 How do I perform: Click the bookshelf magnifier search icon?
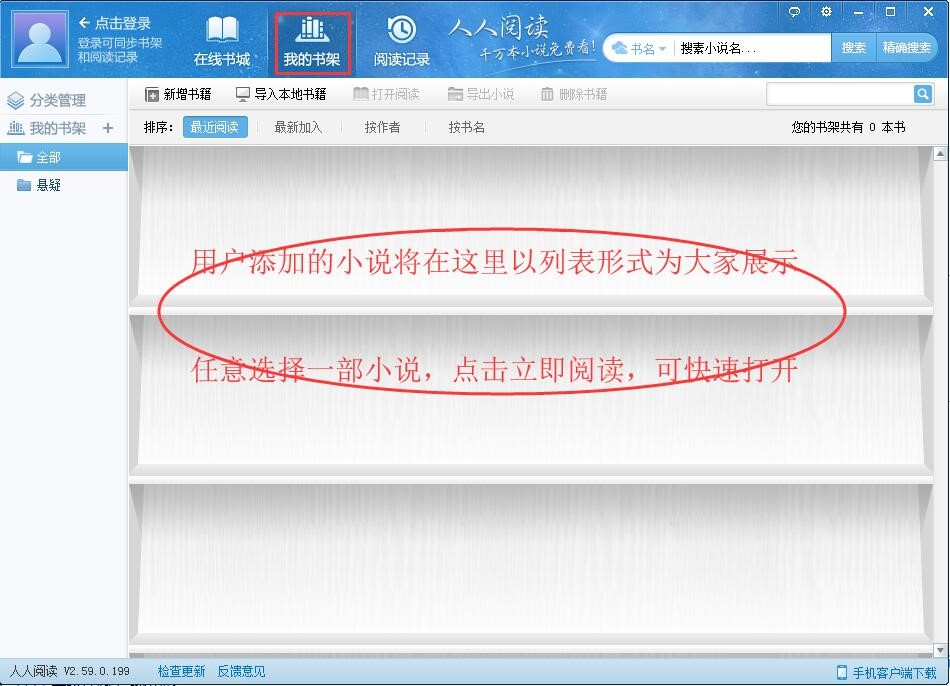pos(923,94)
